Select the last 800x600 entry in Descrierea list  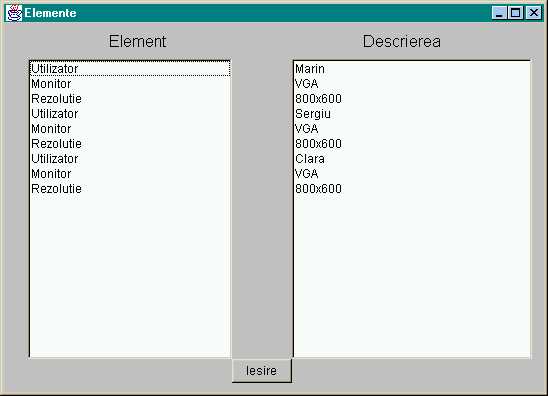tap(412, 189)
